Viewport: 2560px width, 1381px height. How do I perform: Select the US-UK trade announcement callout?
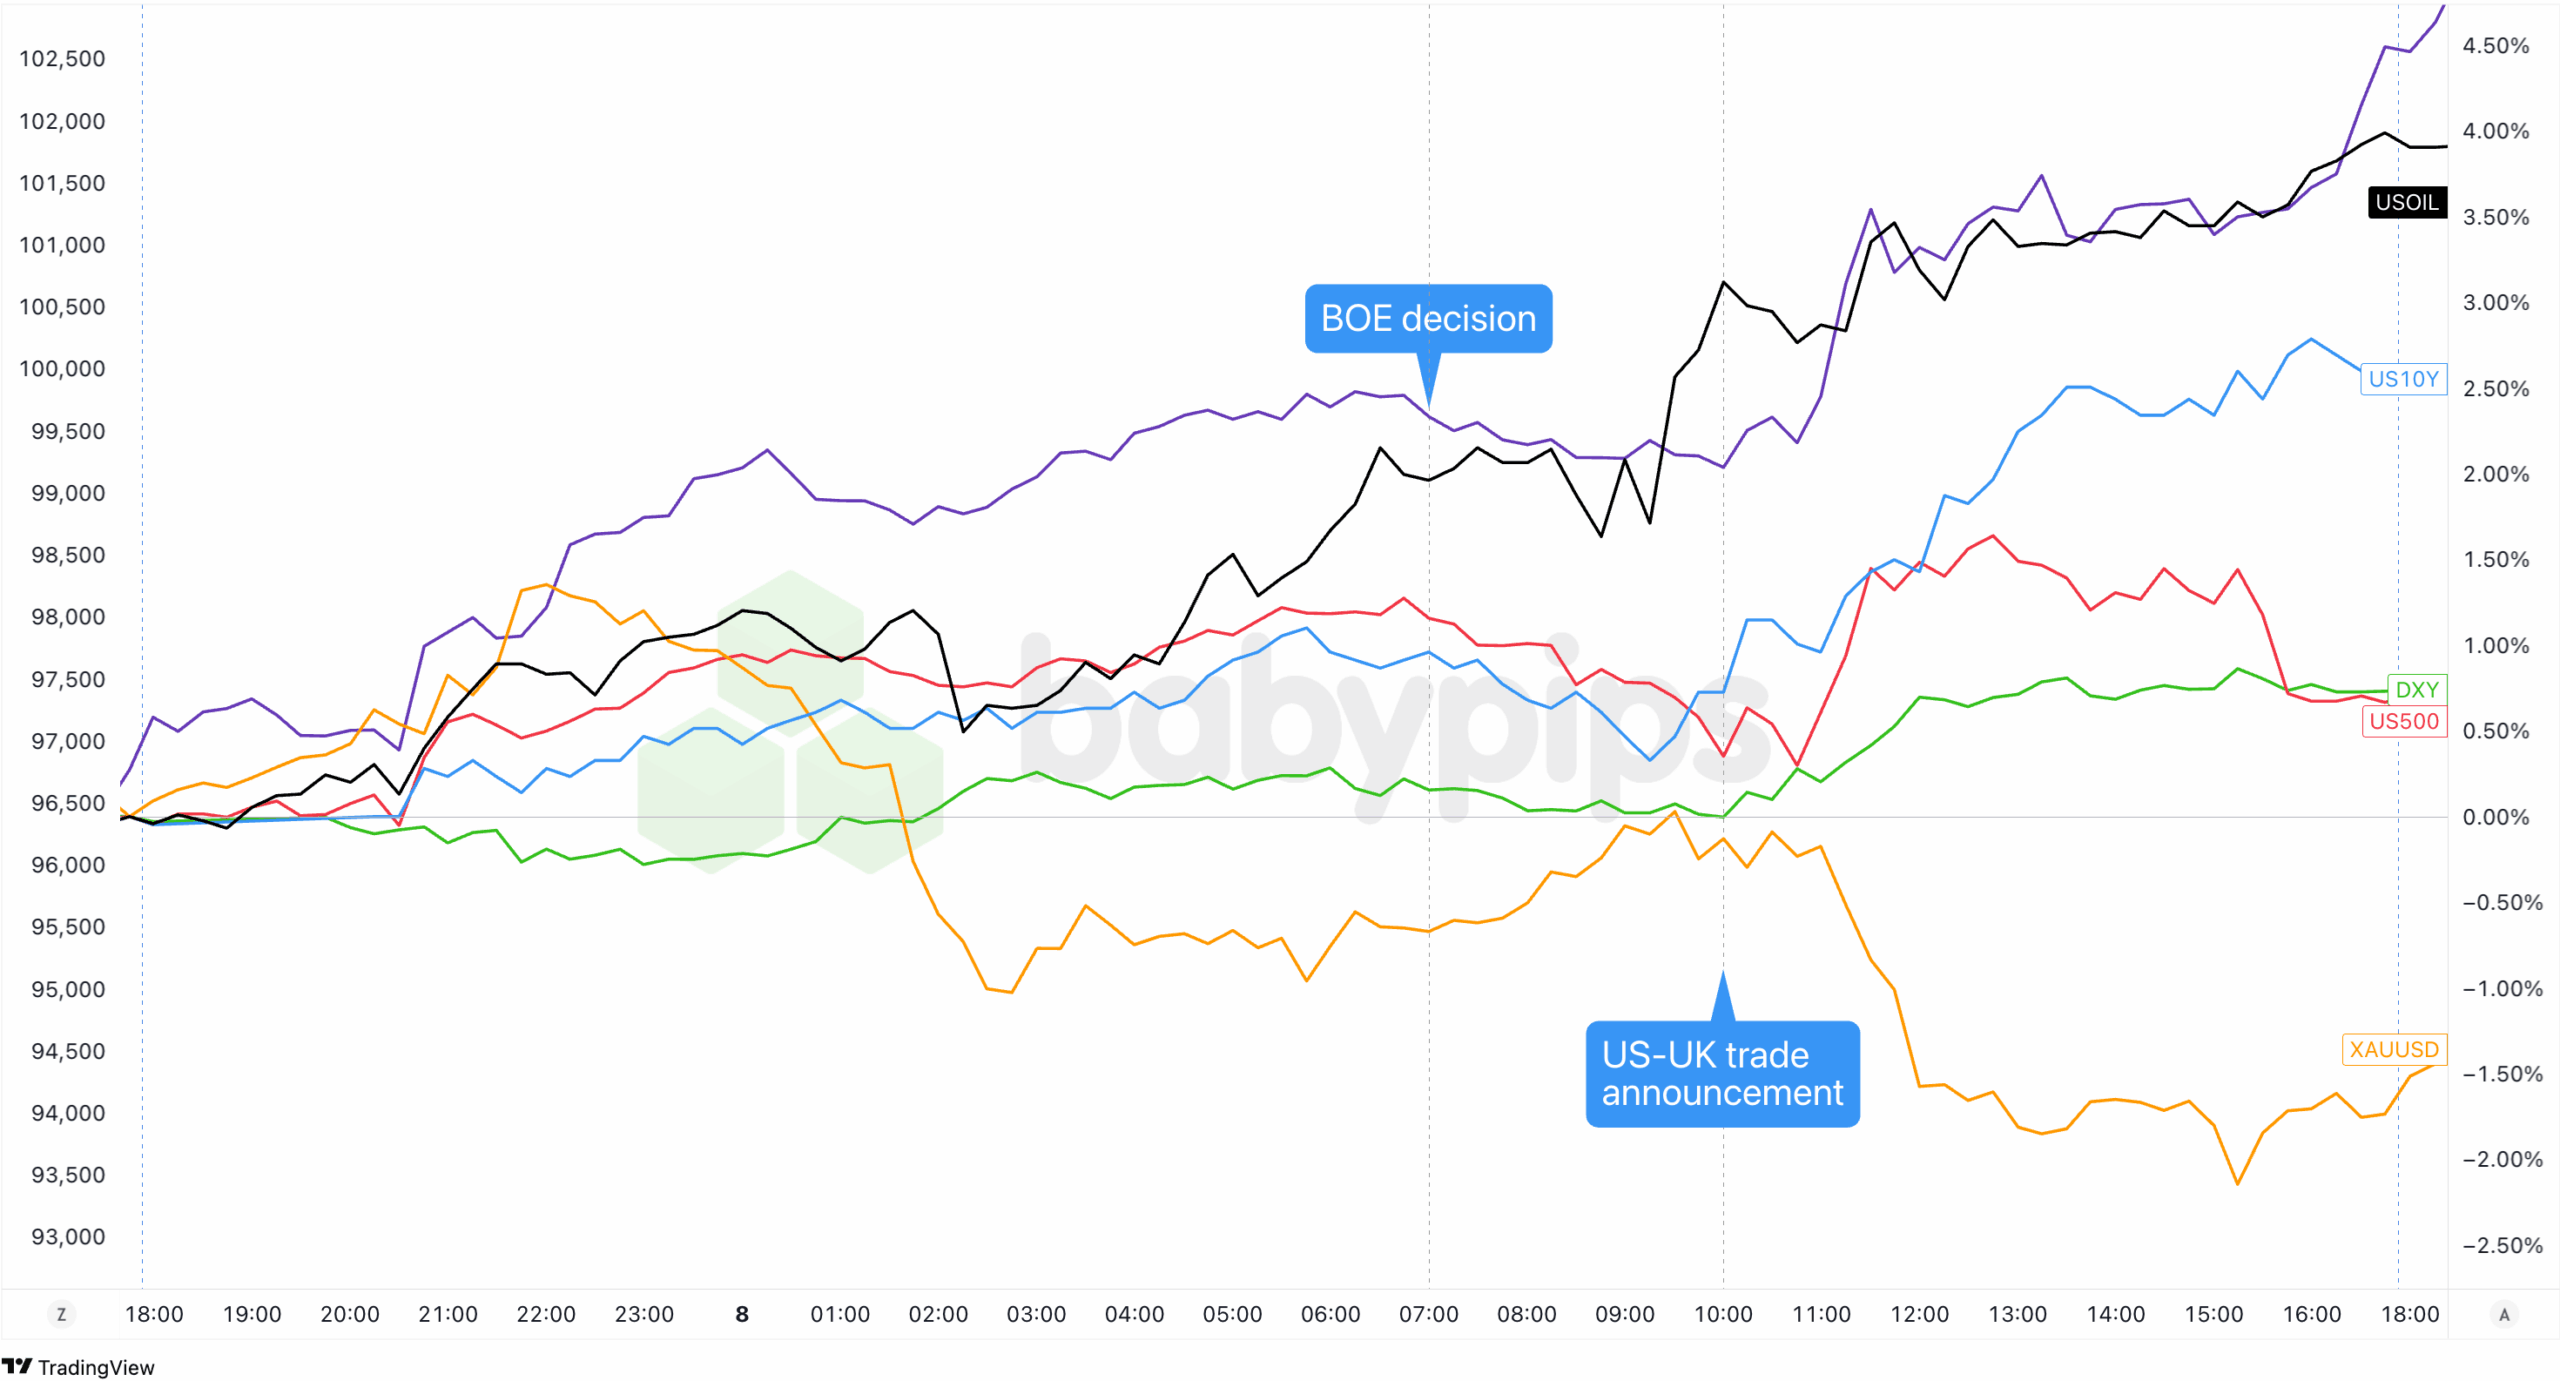coord(1722,1074)
